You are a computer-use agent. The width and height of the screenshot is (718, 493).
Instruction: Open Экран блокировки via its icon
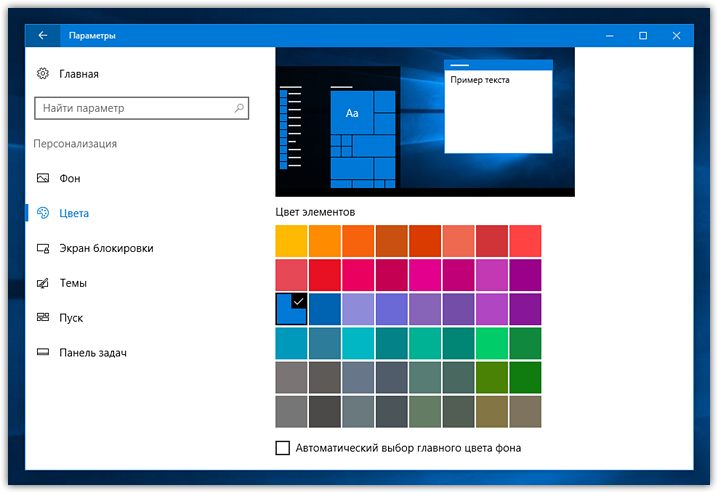pos(43,248)
